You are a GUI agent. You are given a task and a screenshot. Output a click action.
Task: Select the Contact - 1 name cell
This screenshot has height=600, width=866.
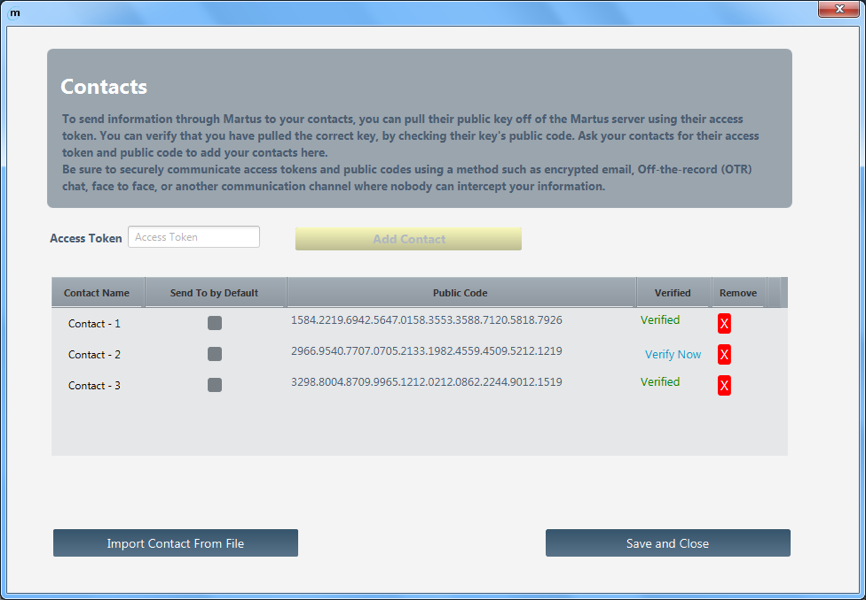[94, 324]
